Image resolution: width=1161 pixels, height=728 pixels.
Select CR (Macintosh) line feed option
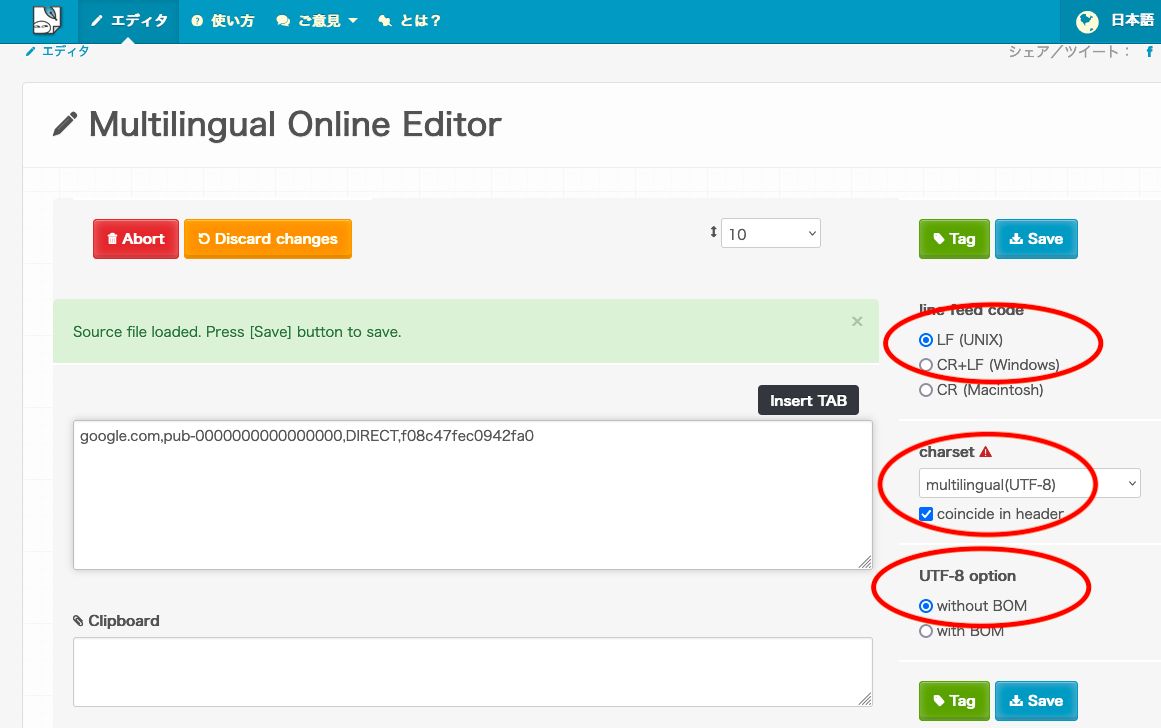(x=926, y=390)
